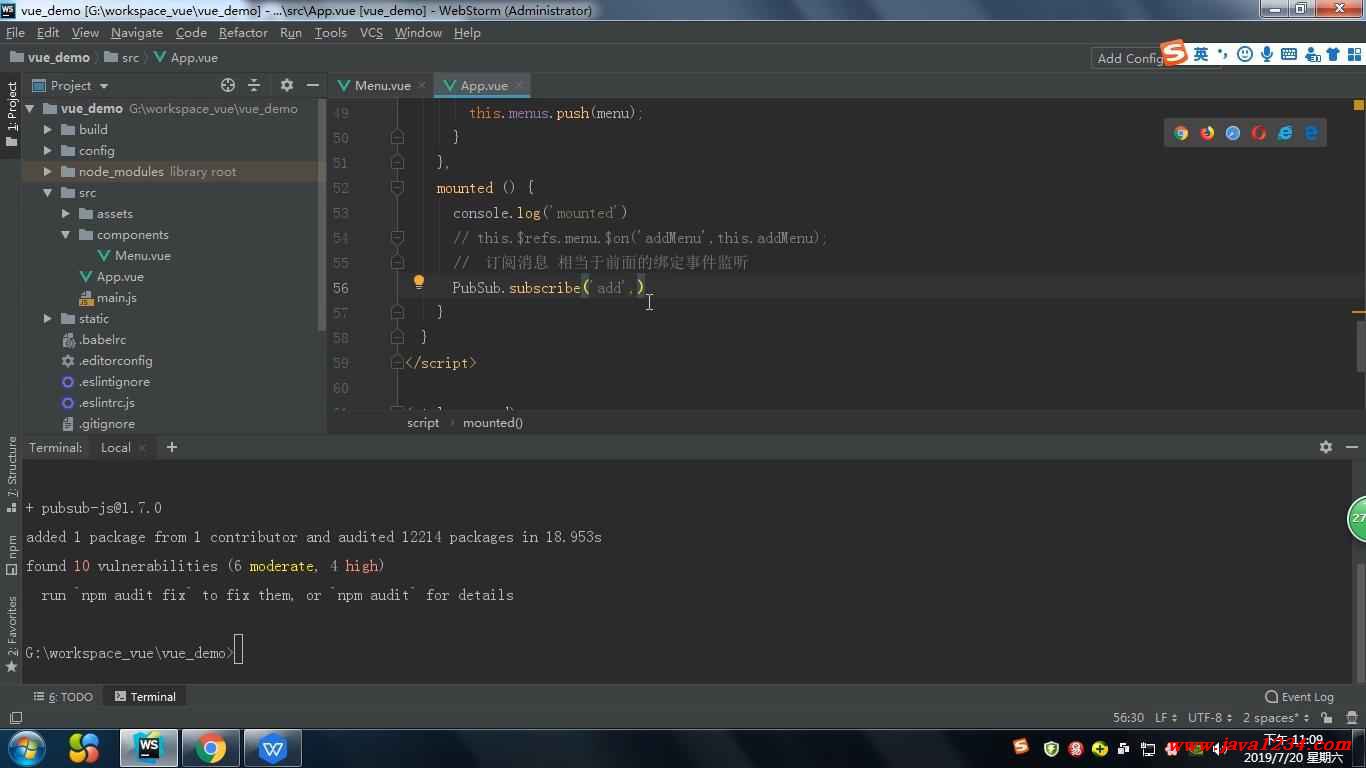Image resolution: width=1366 pixels, height=768 pixels.
Task: Open Terminal panel settings gear
Action: pos(1326,447)
